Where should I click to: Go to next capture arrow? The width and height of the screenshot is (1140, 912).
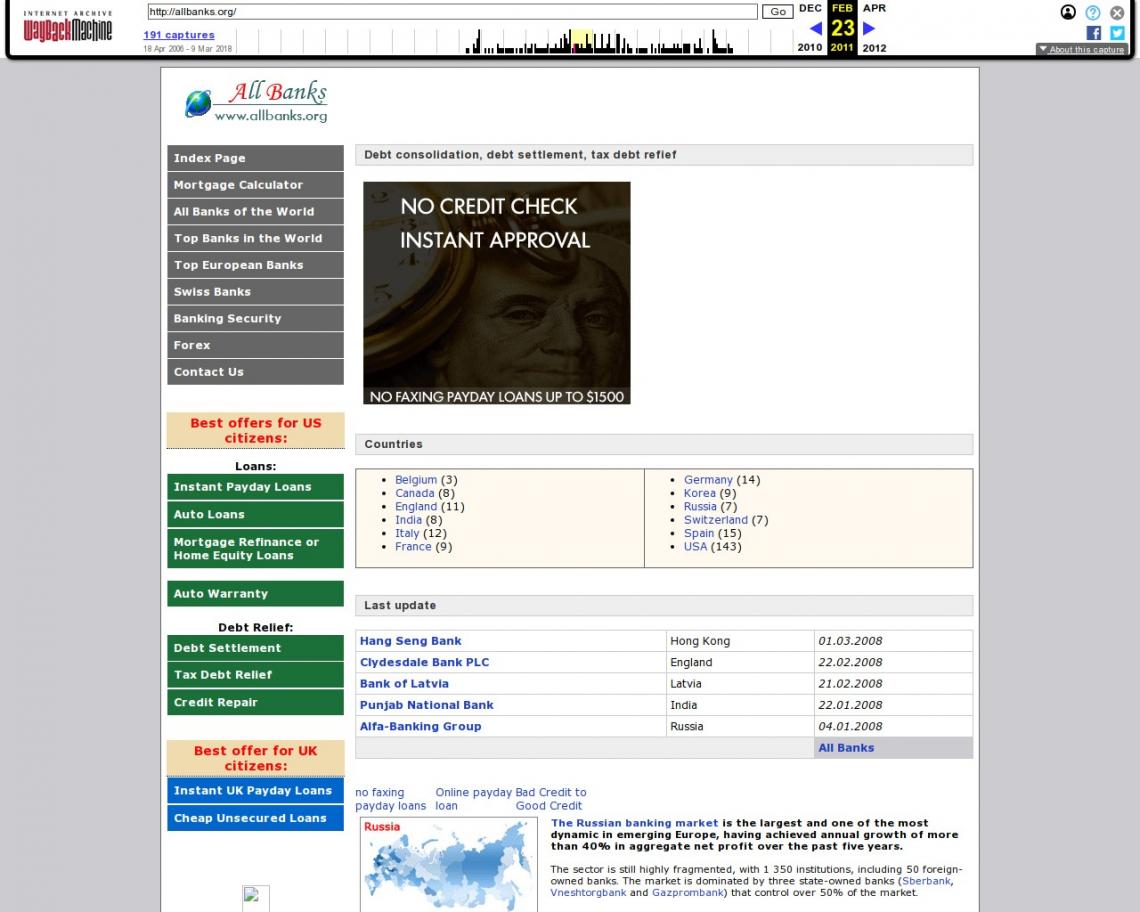869,28
